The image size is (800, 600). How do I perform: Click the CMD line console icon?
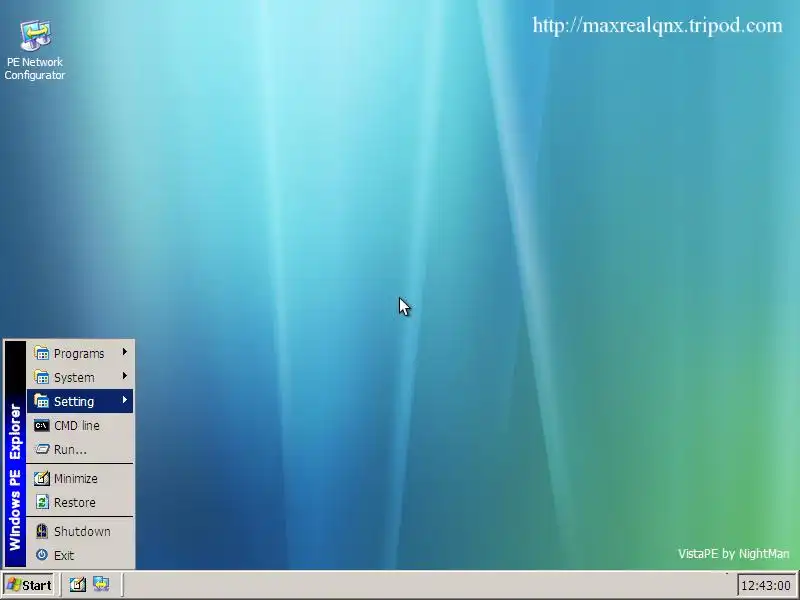[41, 425]
